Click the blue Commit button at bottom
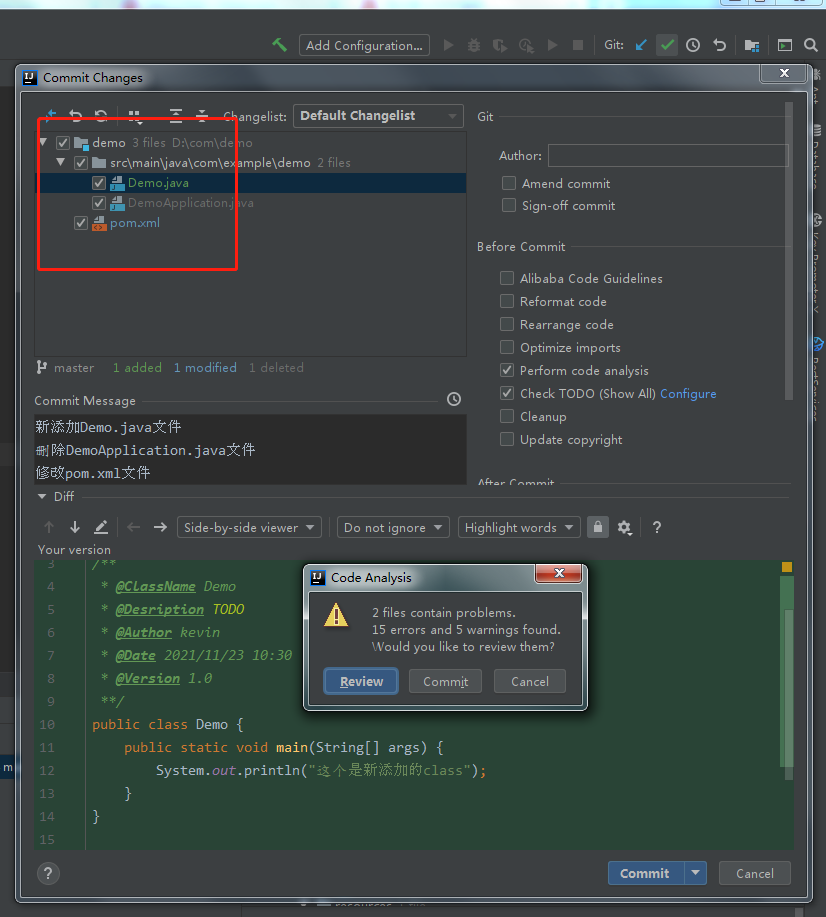Viewport: 826px width, 917px height. [646, 873]
